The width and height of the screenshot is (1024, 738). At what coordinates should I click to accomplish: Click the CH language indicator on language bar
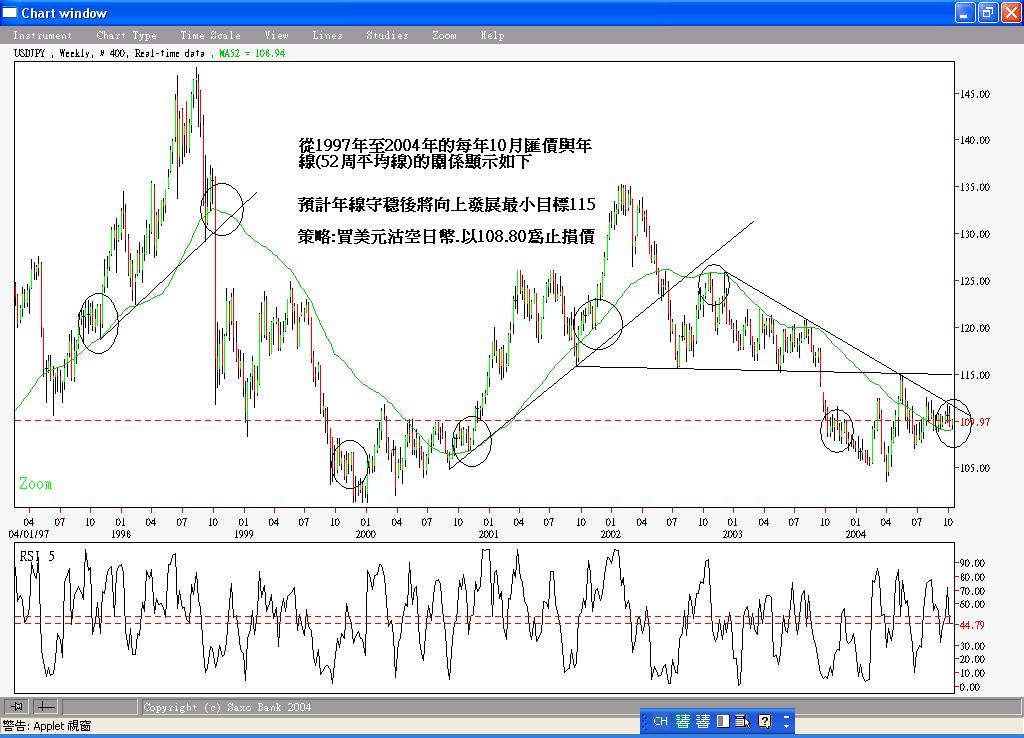pos(660,721)
